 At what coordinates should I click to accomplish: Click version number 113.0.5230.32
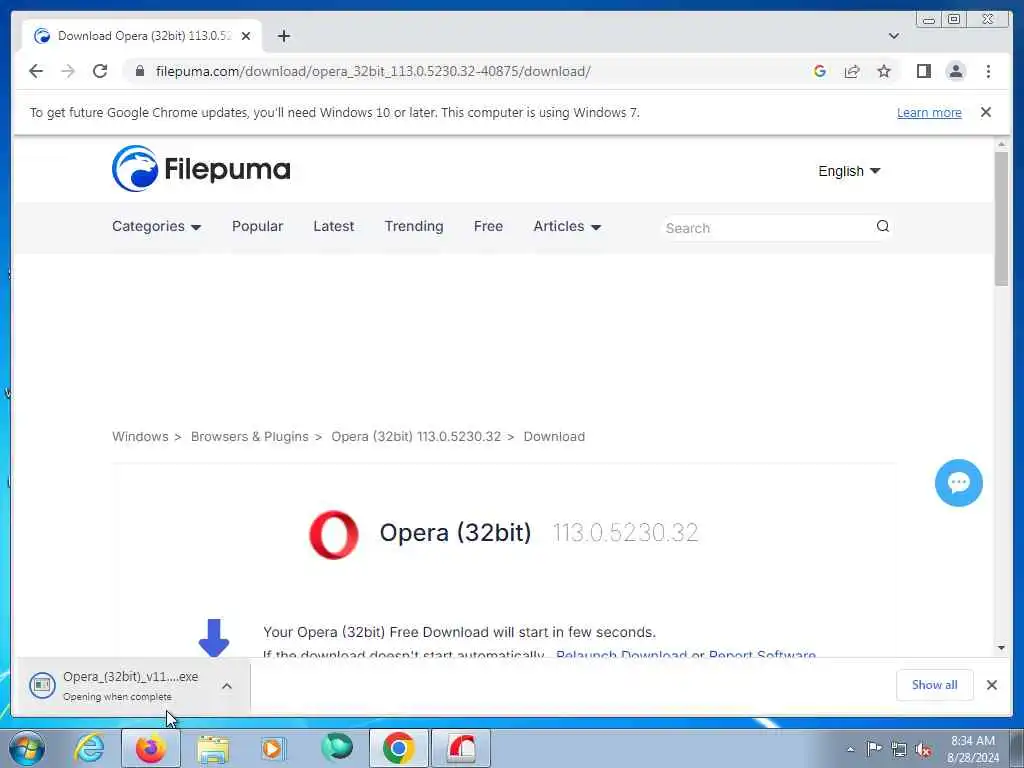pos(625,533)
